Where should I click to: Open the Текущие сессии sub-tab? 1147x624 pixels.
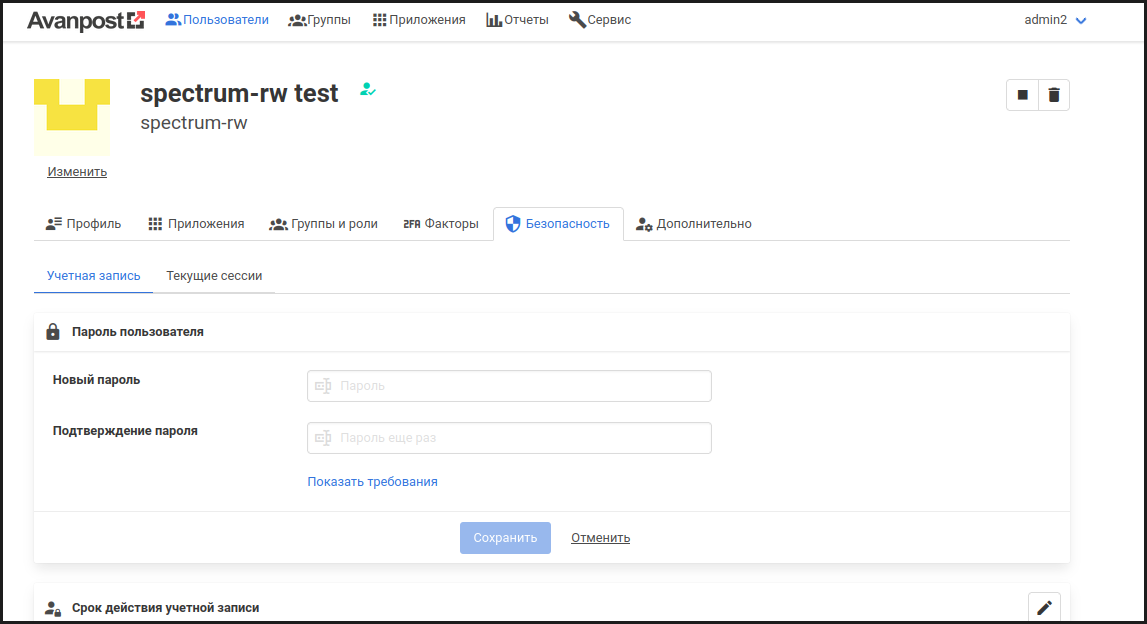coord(214,276)
